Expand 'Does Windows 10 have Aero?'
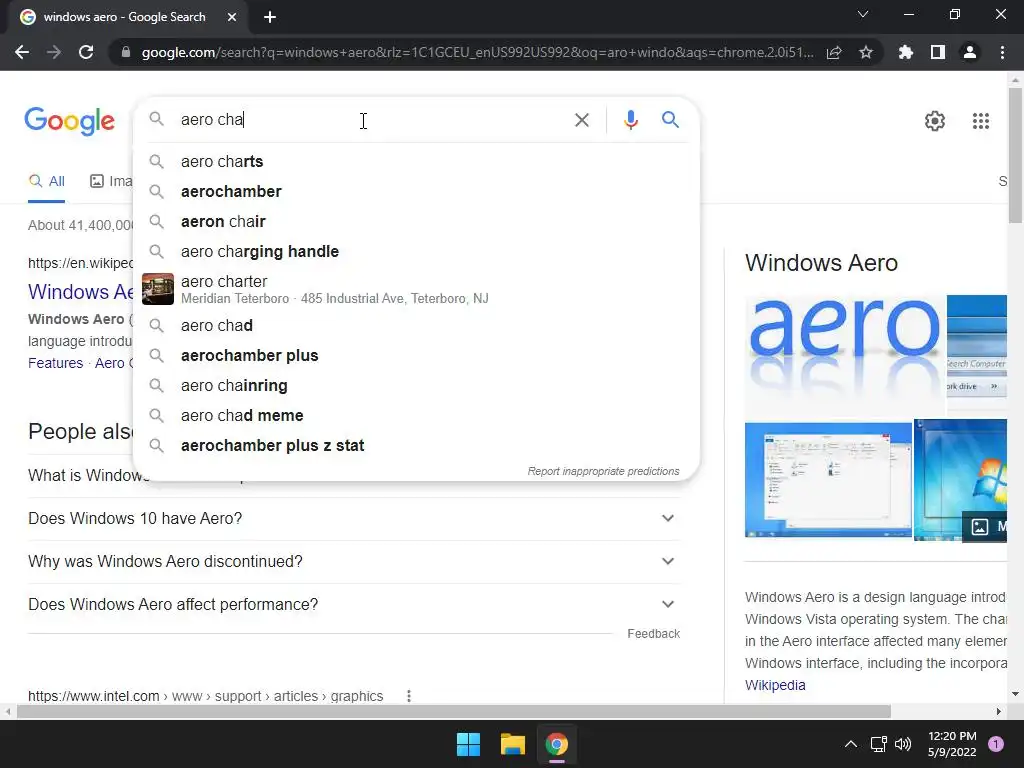Viewport: 1024px width, 768px height. (353, 519)
